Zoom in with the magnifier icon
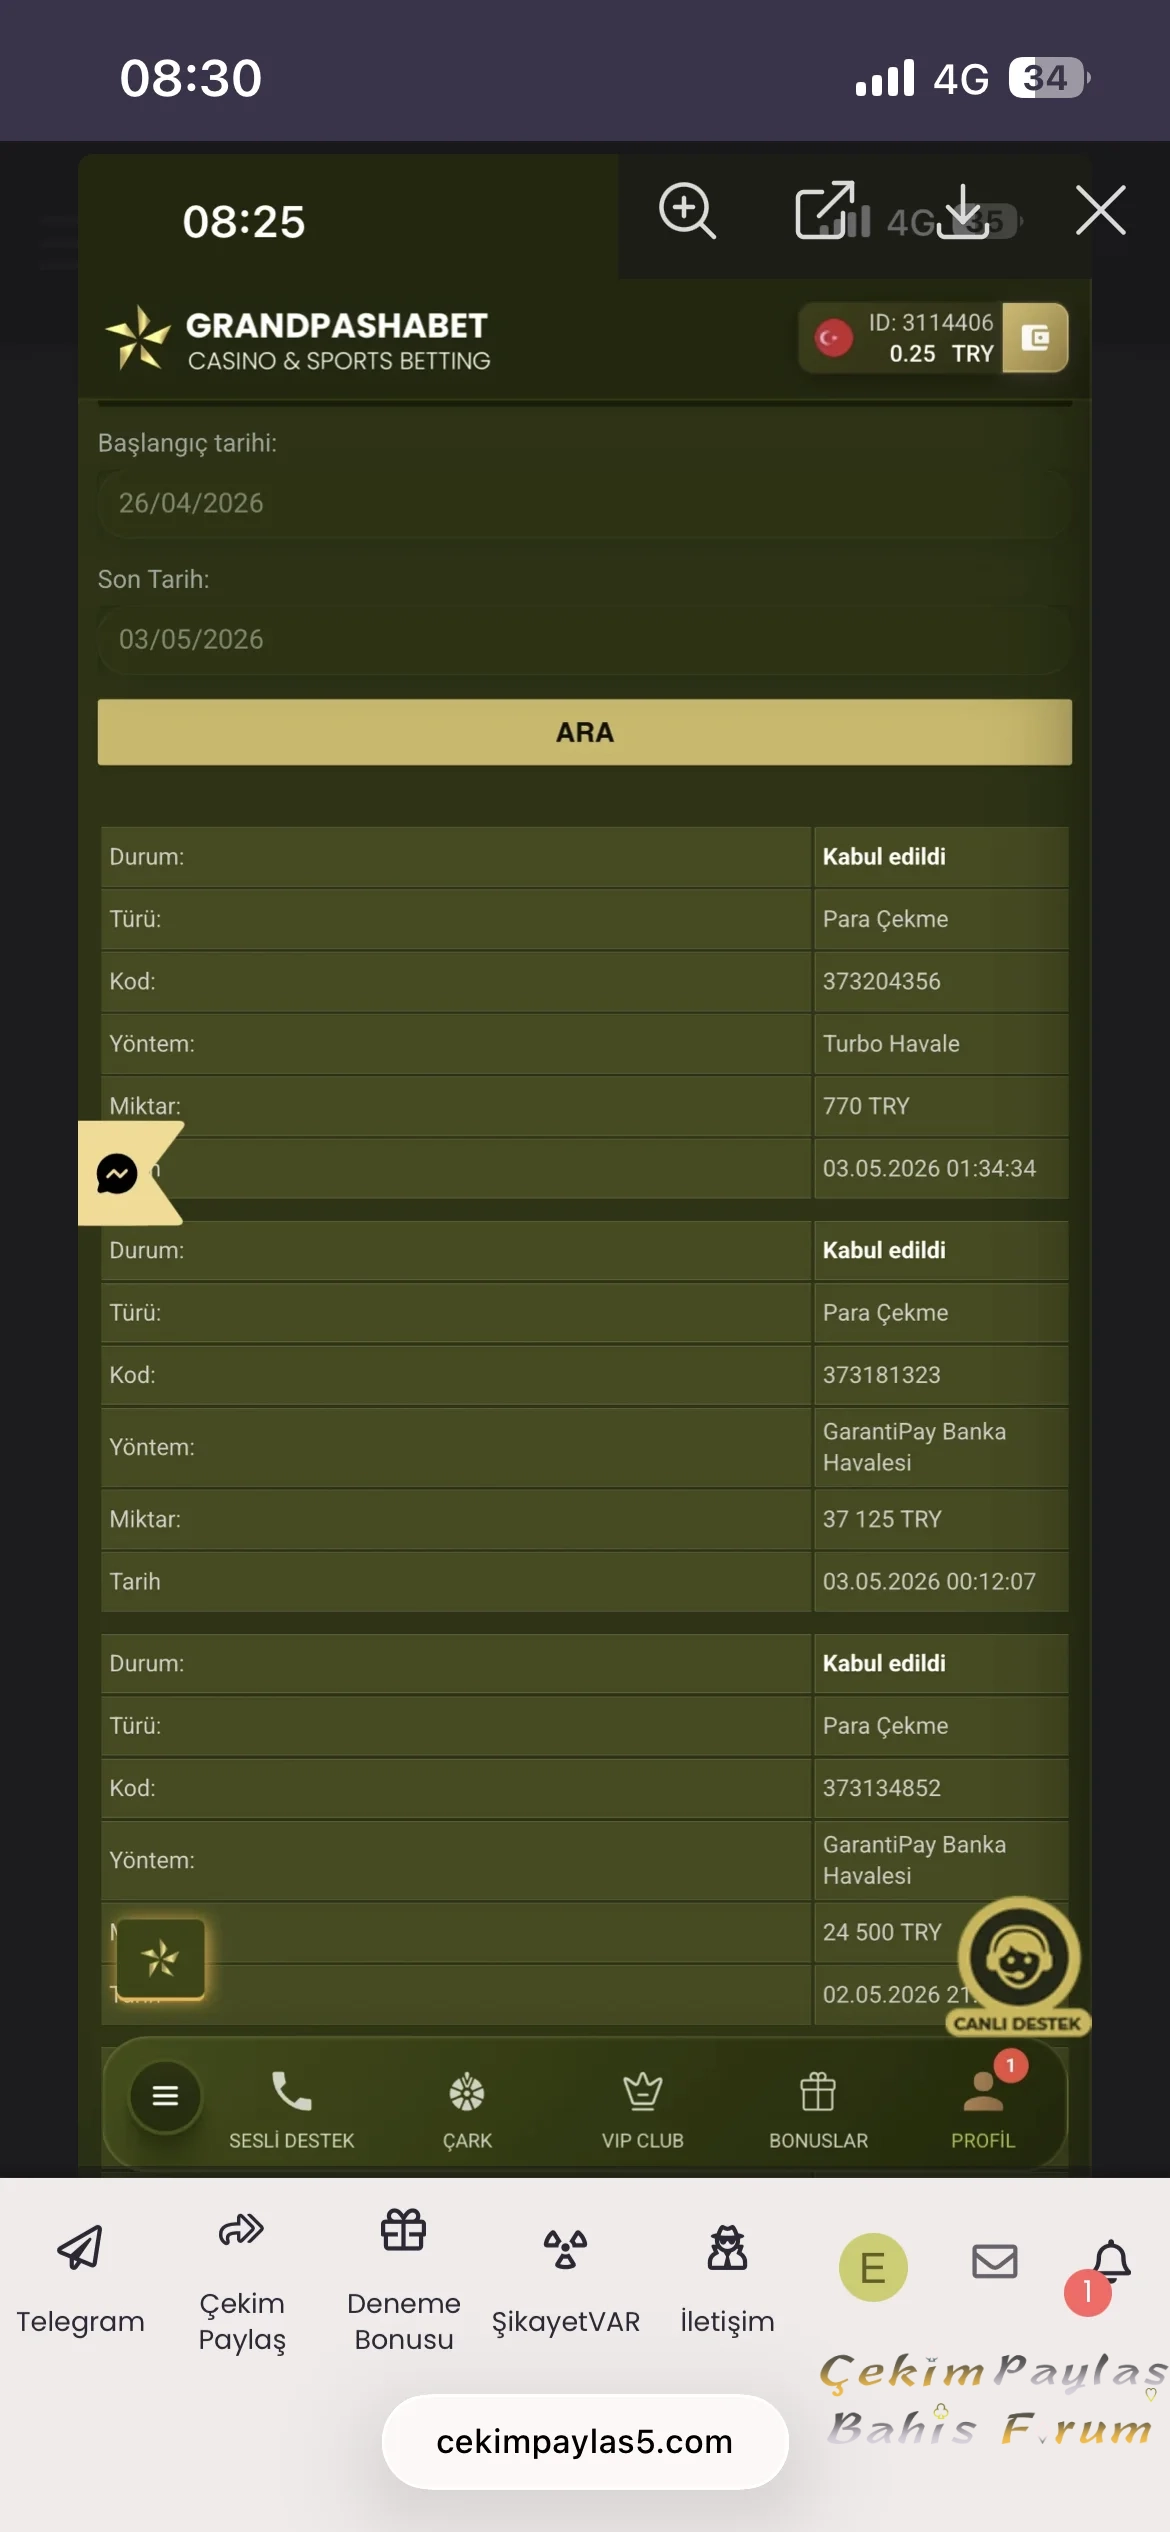Screen dimensions: 1170x2532 pyautogui.click(x=687, y=211)
